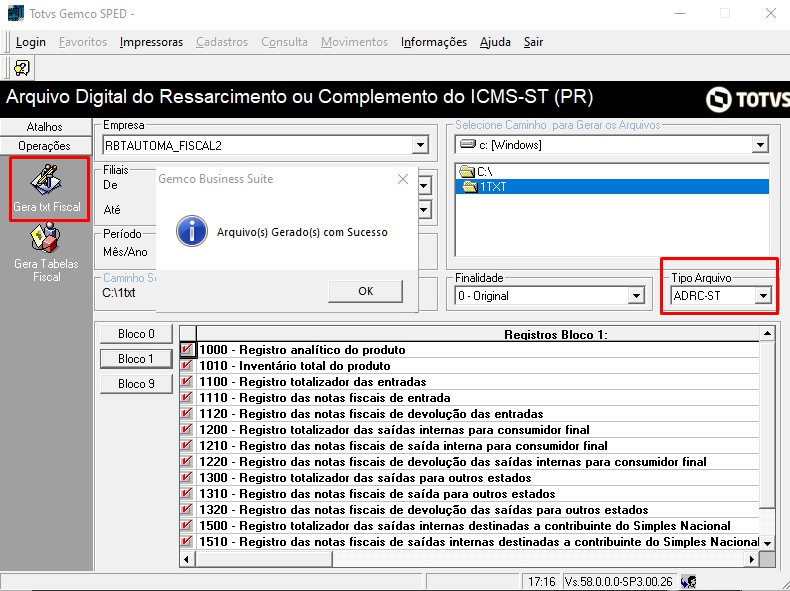Toggle checkbox for register 1210

(186, 445)
